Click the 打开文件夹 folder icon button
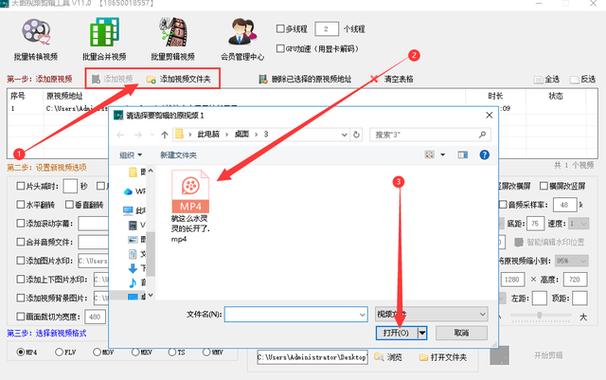 tap(424, 357)
